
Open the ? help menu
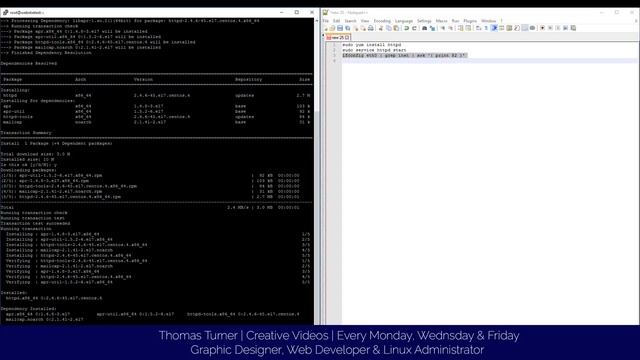click(502, 21)
